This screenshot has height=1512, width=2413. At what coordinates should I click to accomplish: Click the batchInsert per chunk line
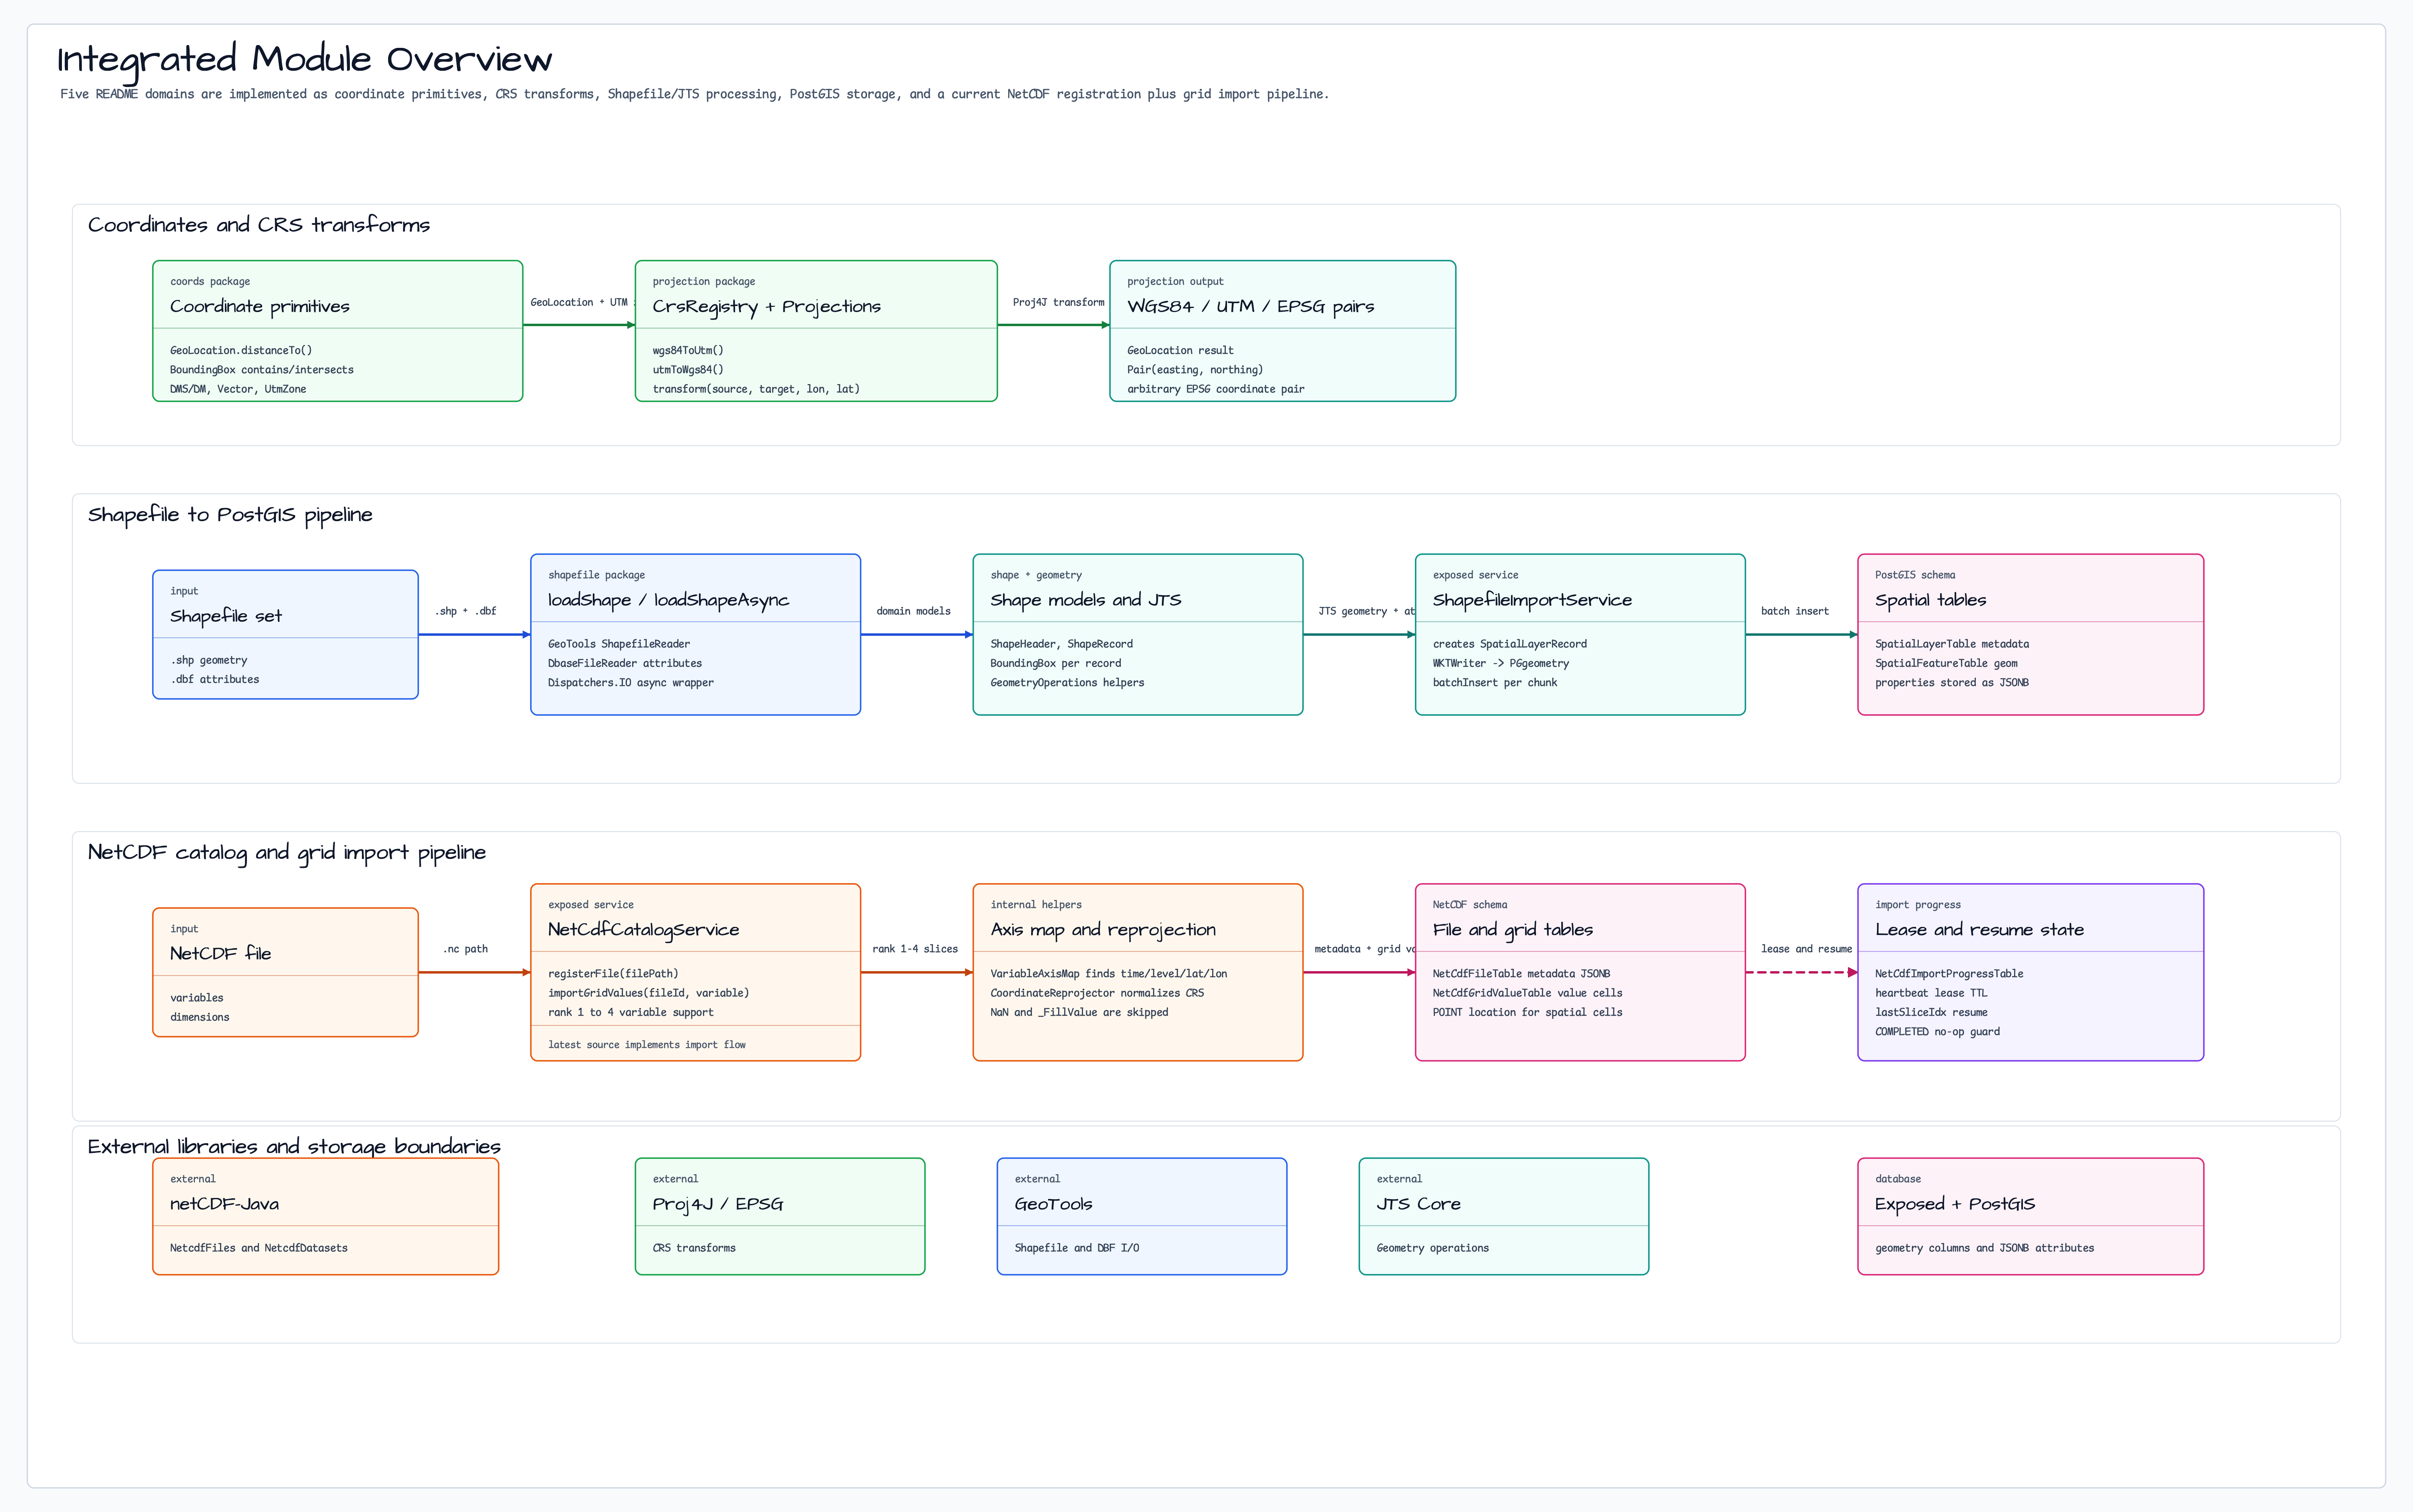(1495, 683)
